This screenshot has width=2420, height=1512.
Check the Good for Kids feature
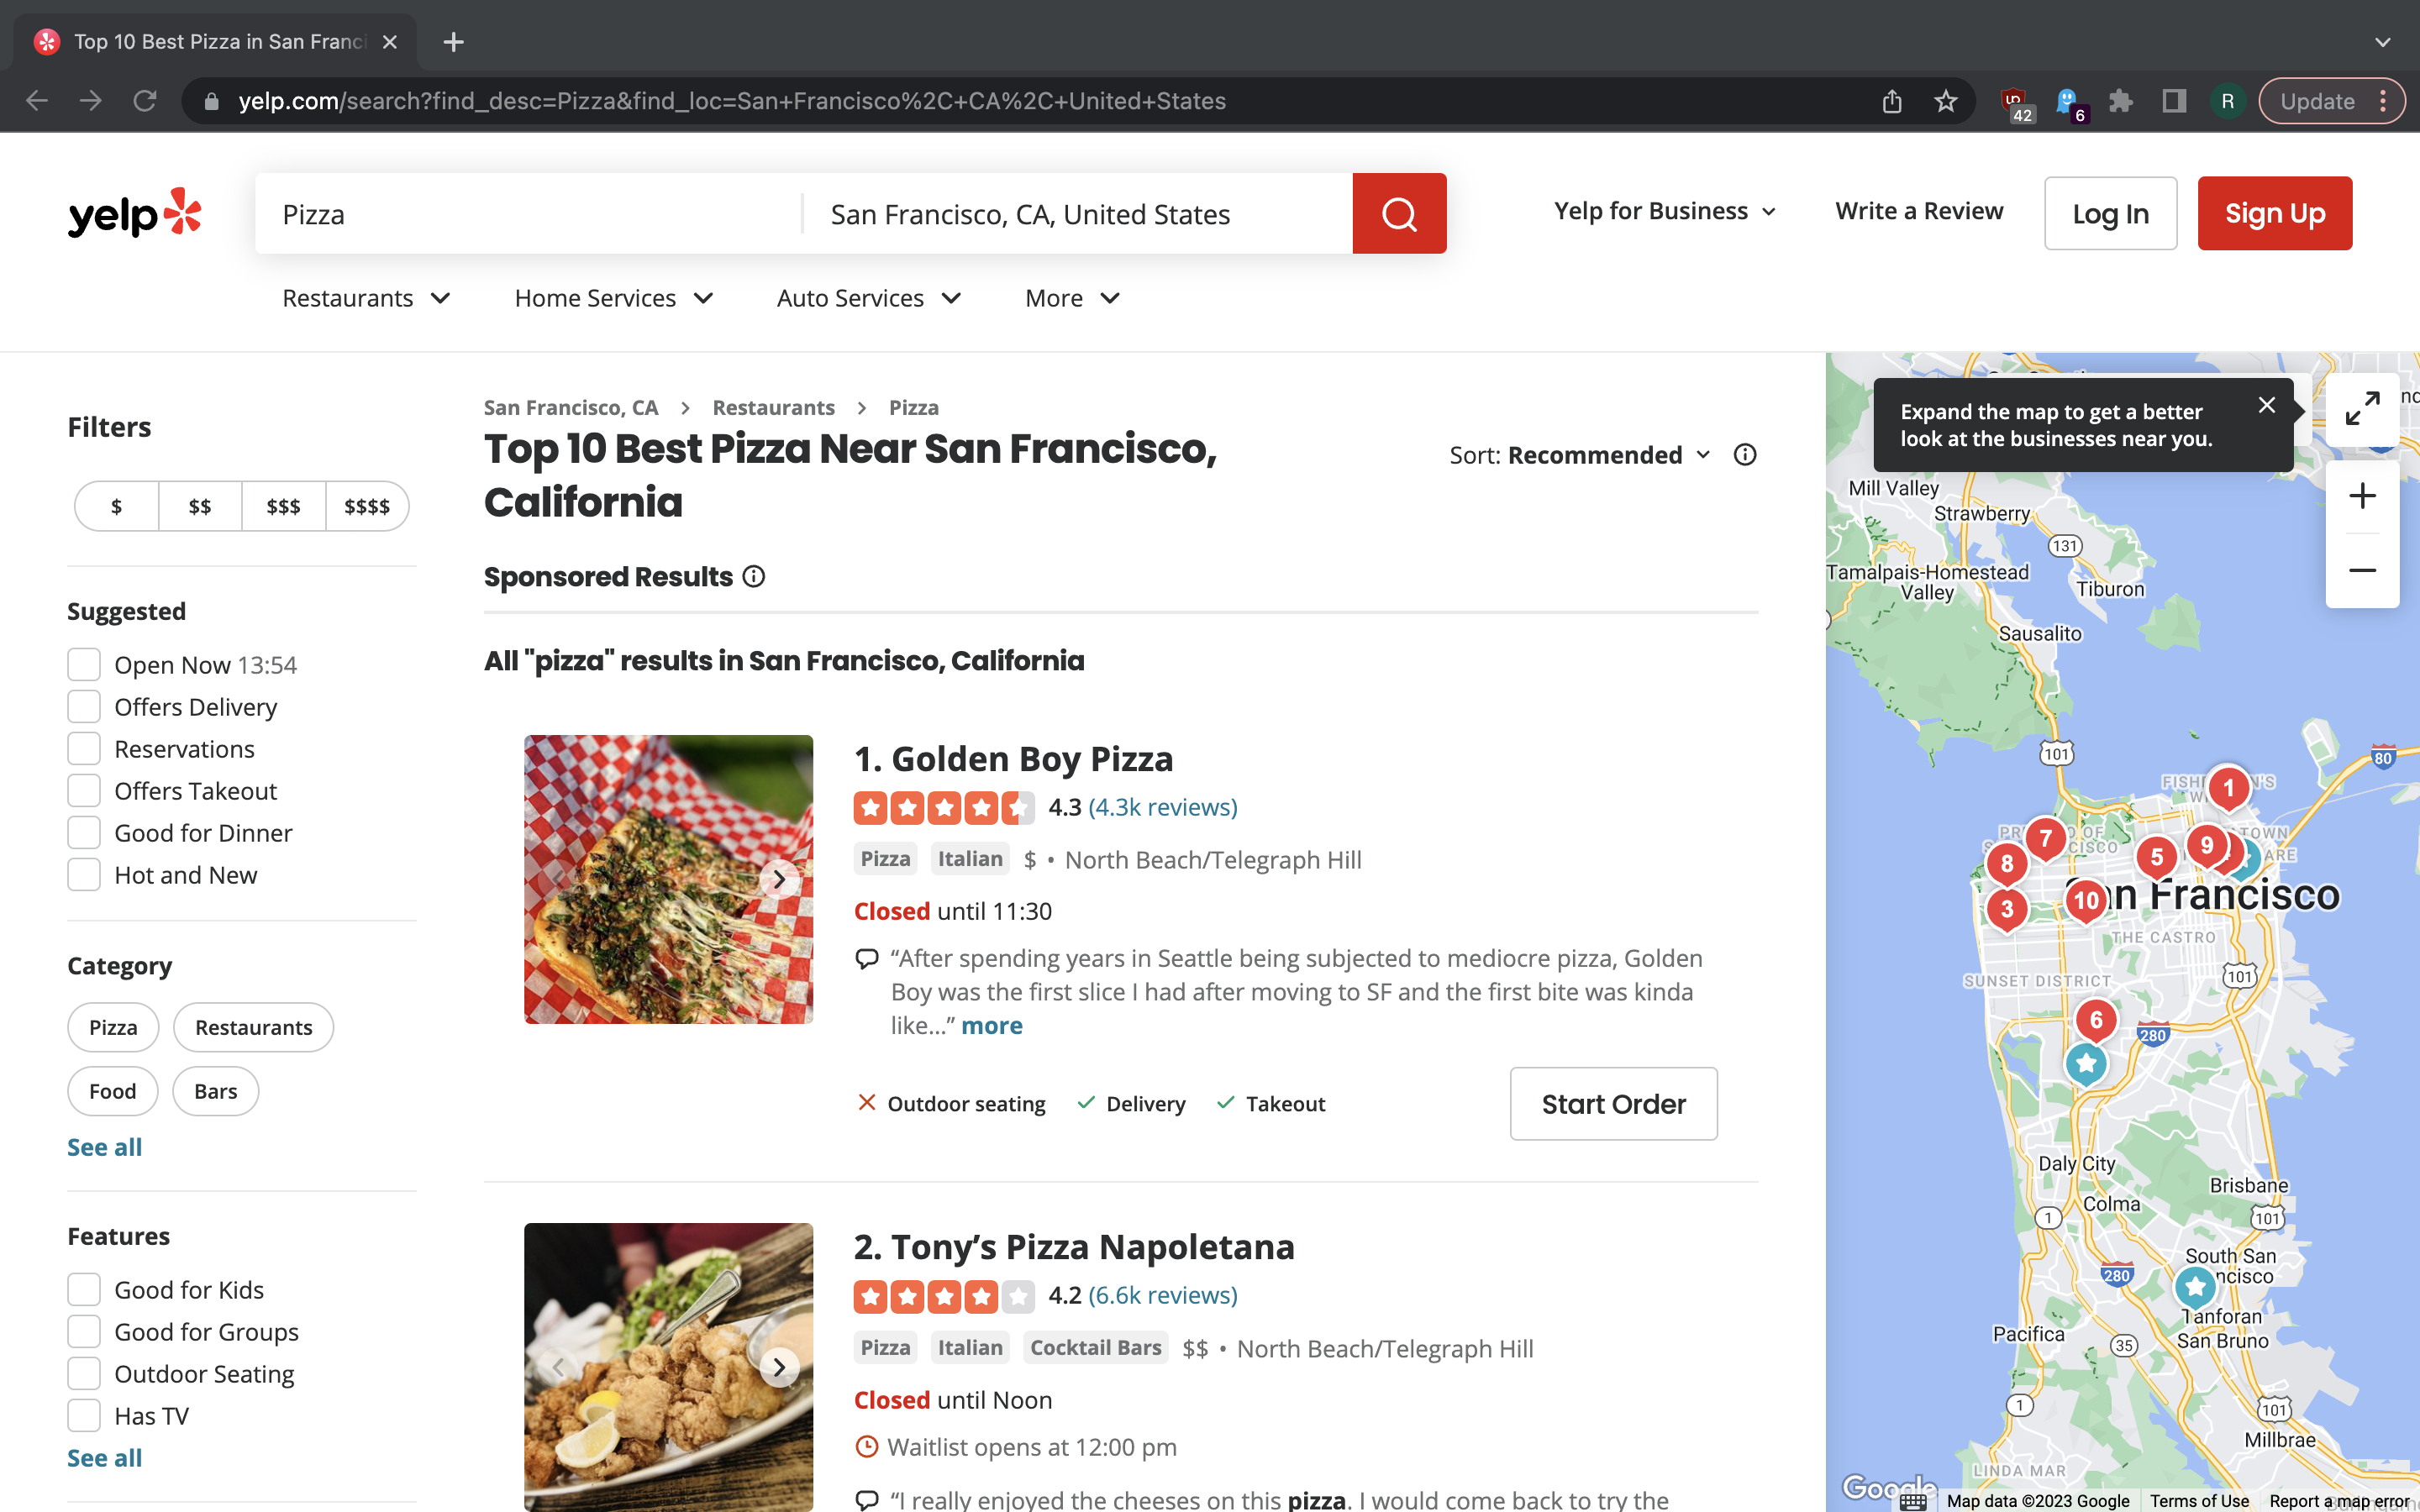click(84, 1290)
